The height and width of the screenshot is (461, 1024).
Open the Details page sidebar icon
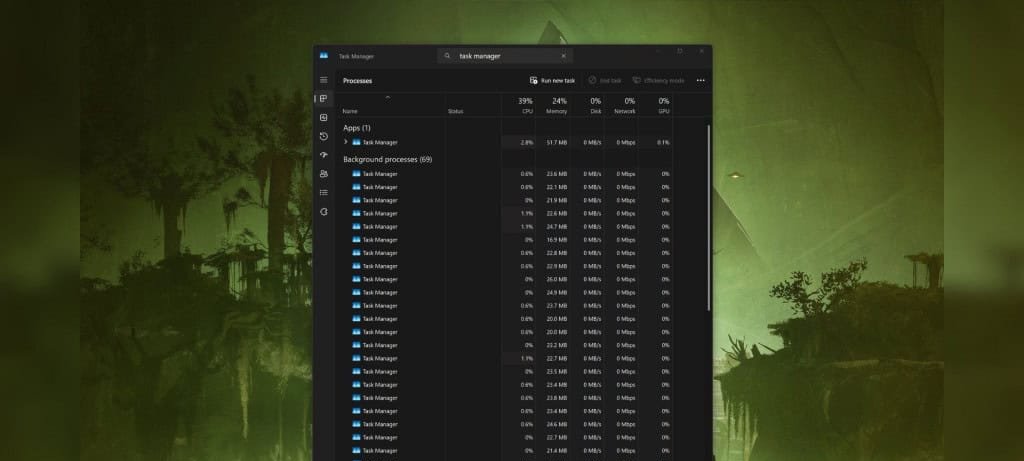point(323,193)
